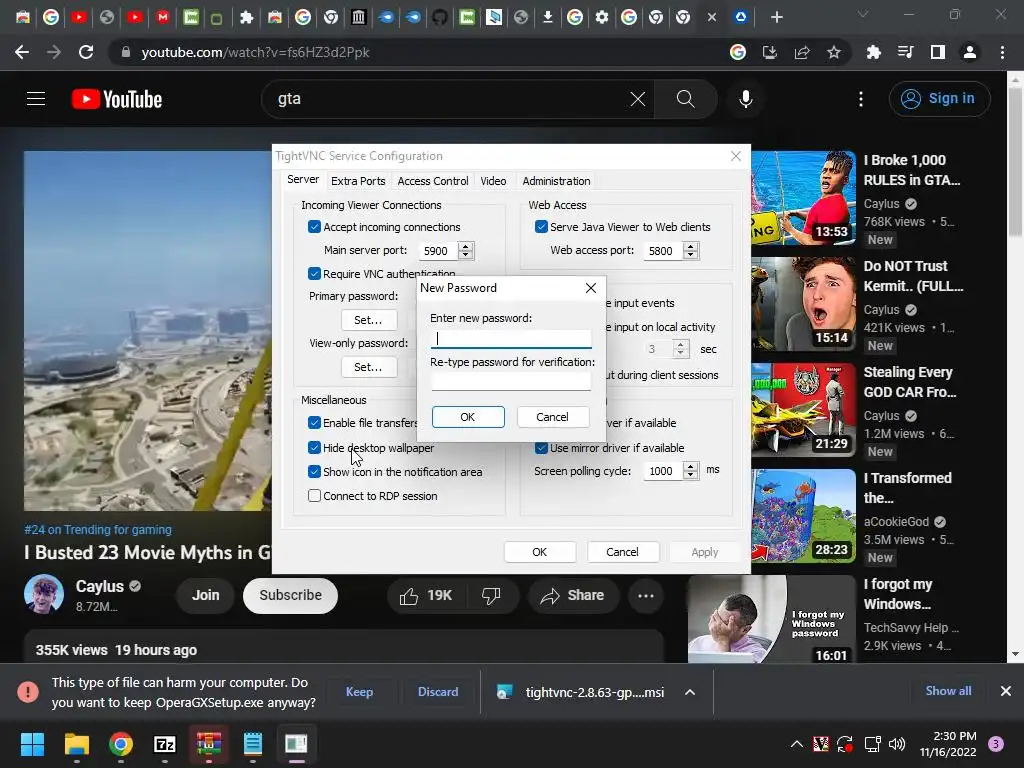Click OK in TightVNC Service Configuration
1024x768 pixels.
click(x=539, y=552)
